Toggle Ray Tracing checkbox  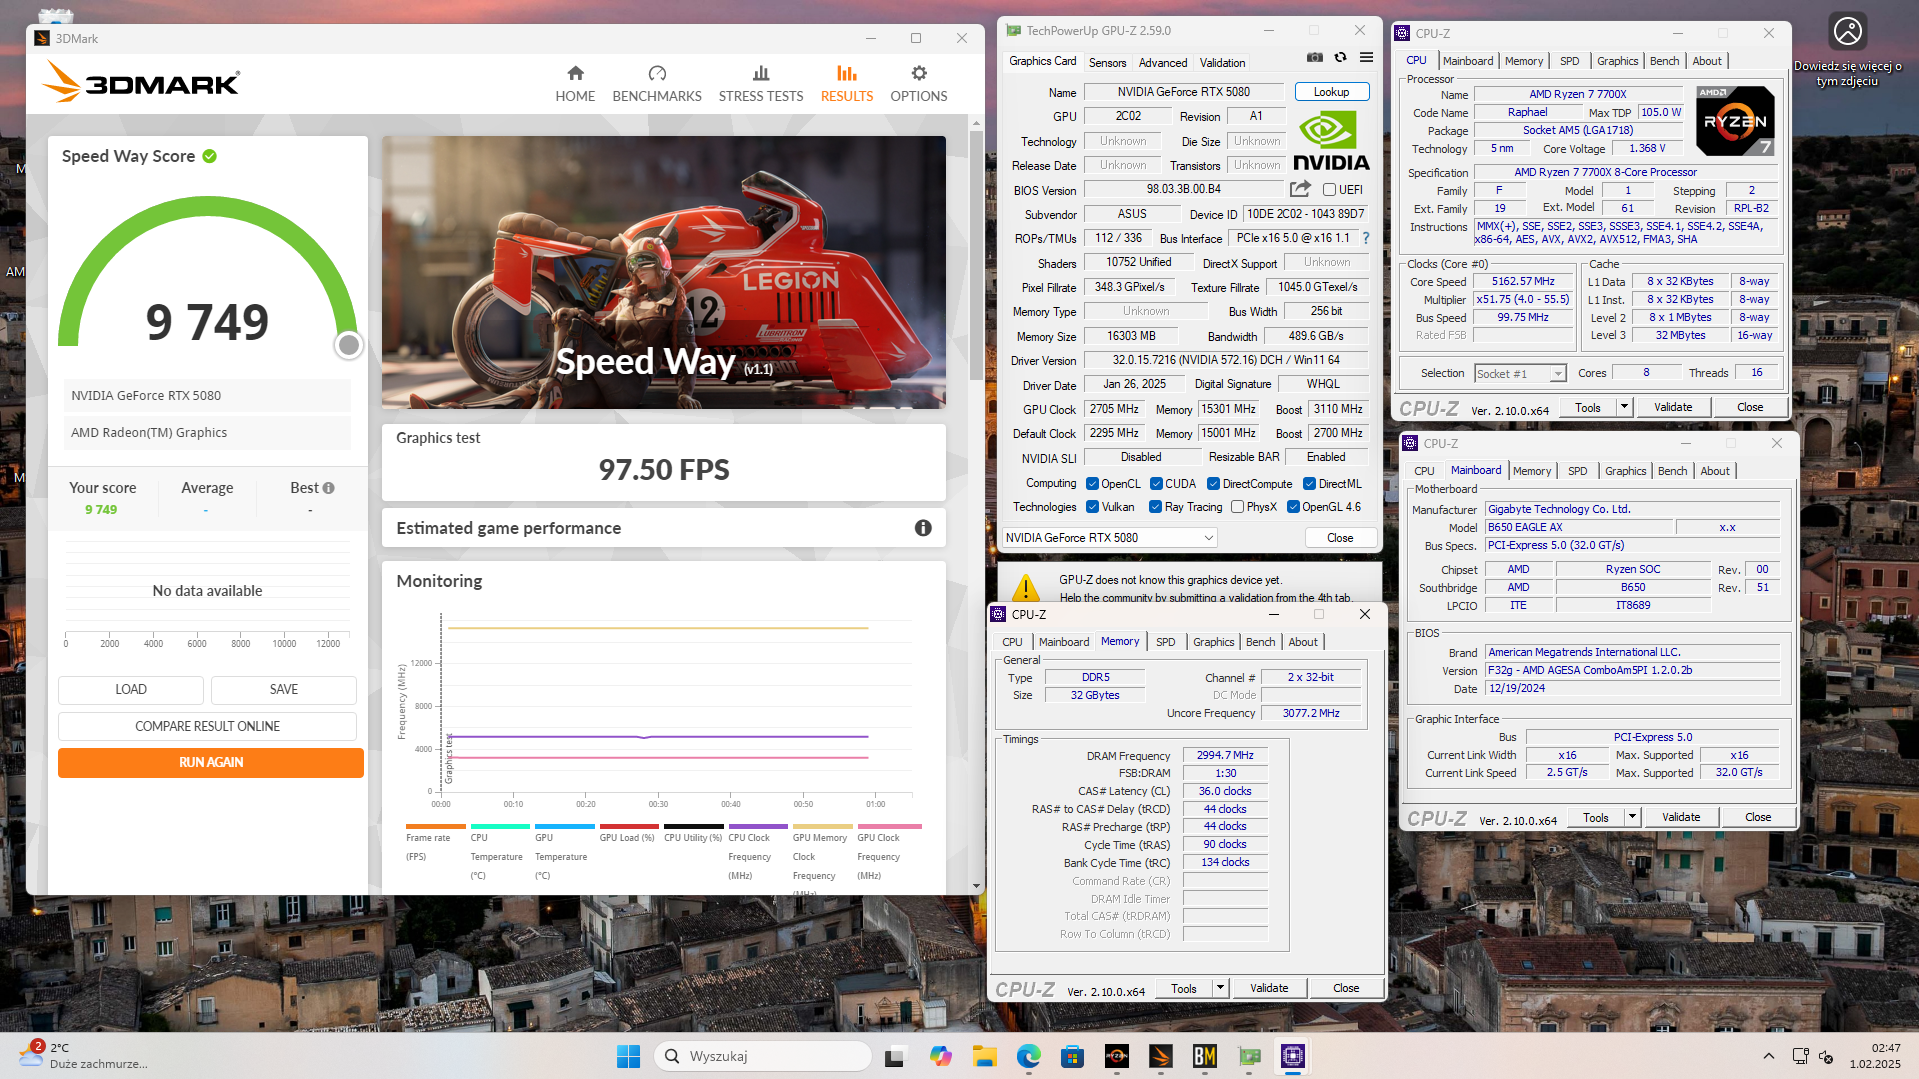coord(1156,507)
